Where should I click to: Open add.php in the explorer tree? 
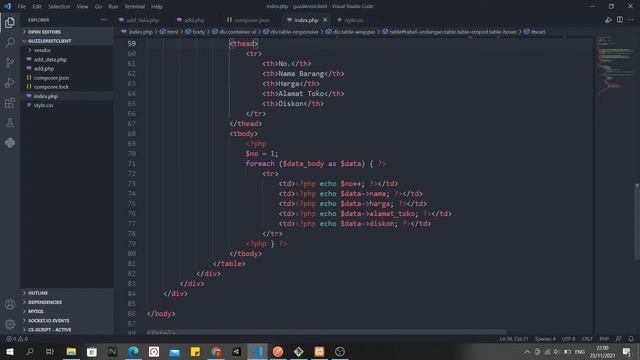click(44, 69)
